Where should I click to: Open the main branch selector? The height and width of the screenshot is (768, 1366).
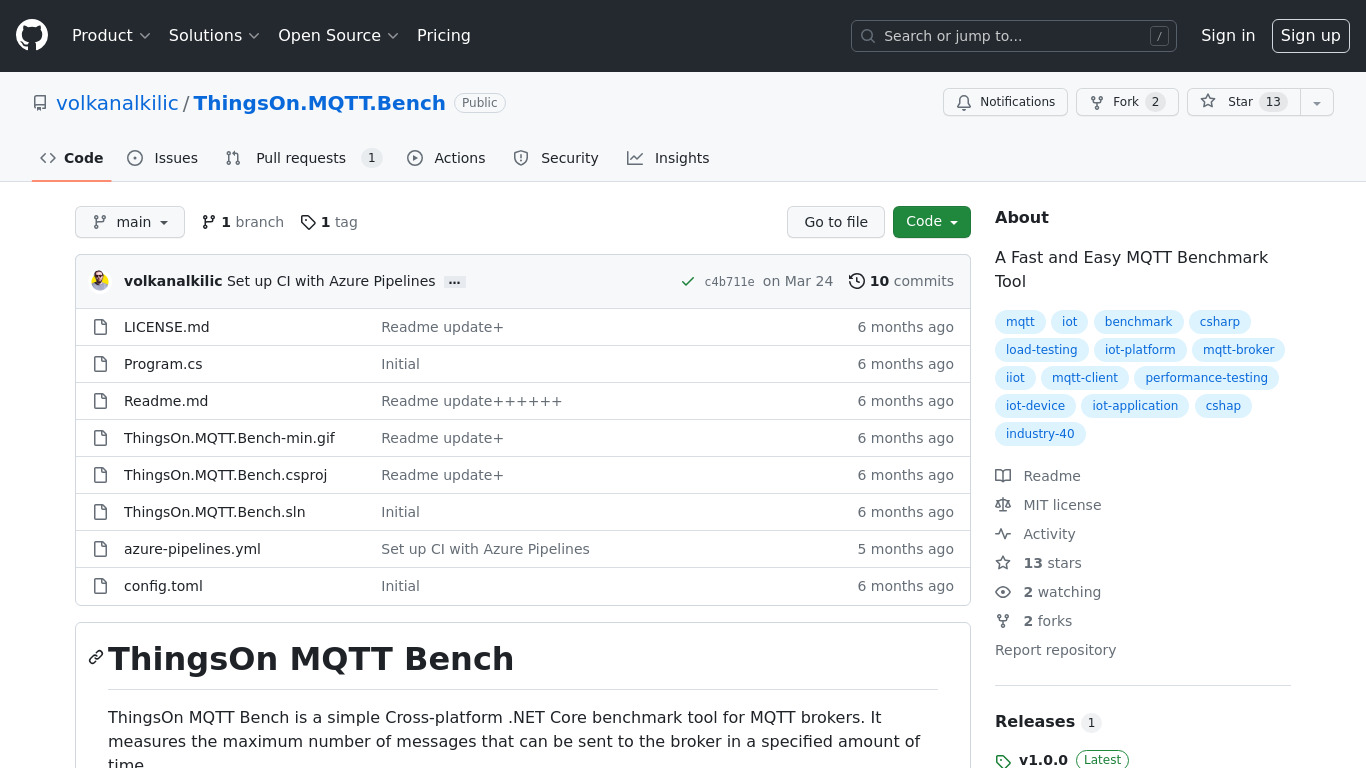[130, 222]
